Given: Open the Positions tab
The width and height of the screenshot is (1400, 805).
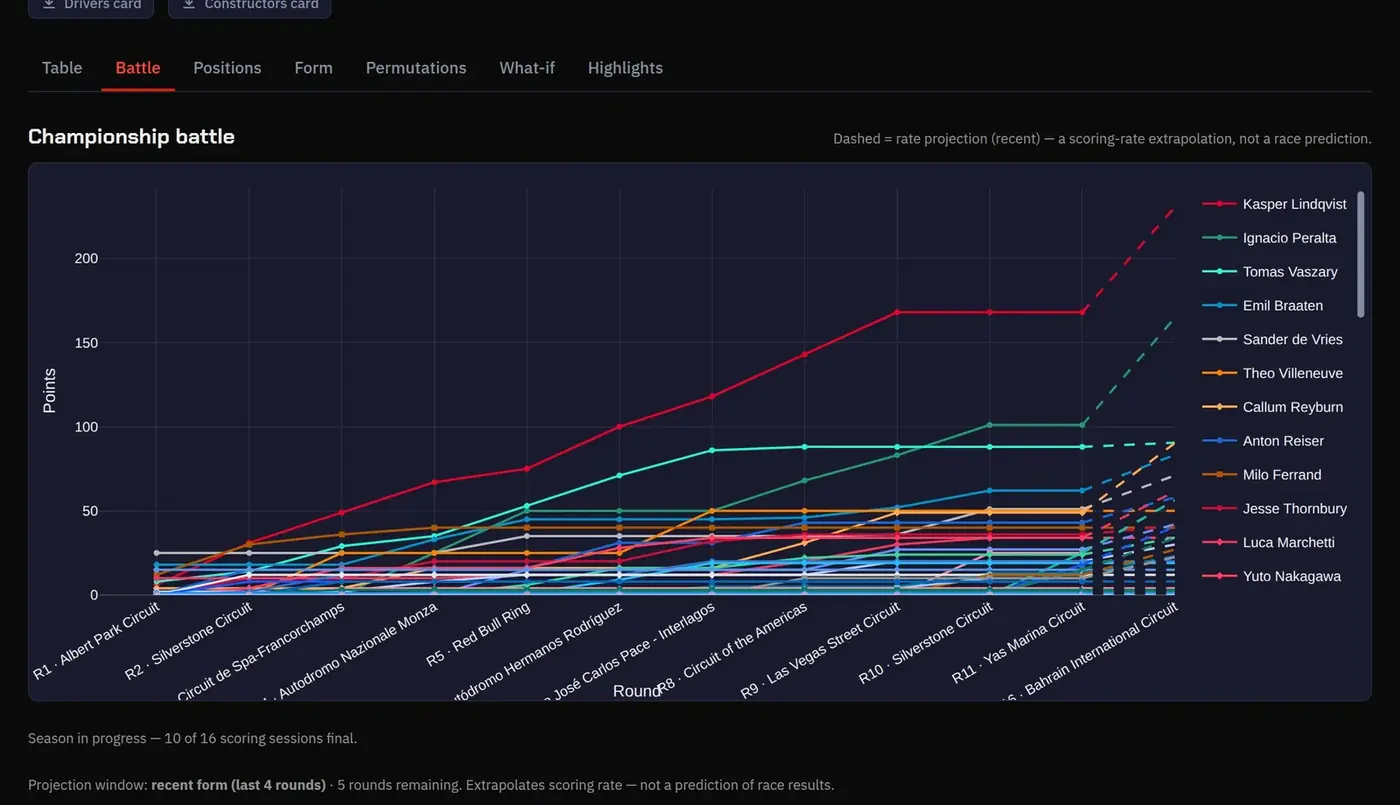Looking at the screenshot, I should click(227, 68).
